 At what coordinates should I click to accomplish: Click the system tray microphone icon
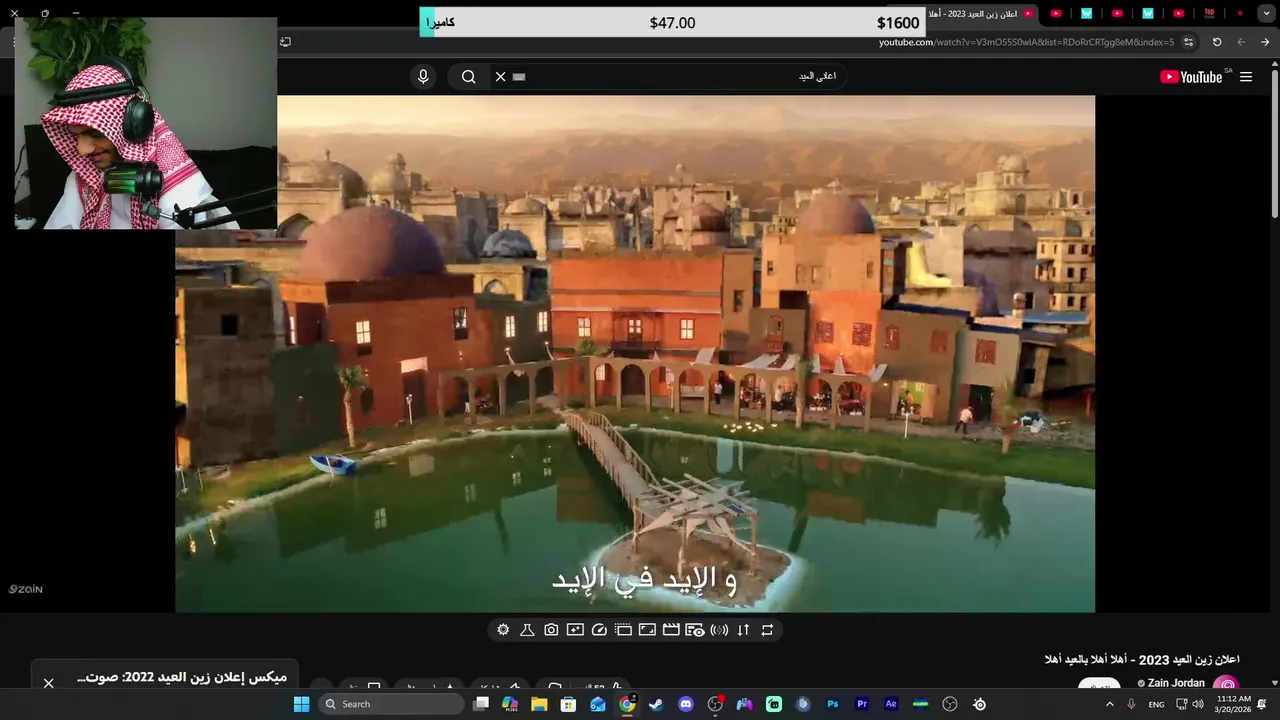point(1131,704)
